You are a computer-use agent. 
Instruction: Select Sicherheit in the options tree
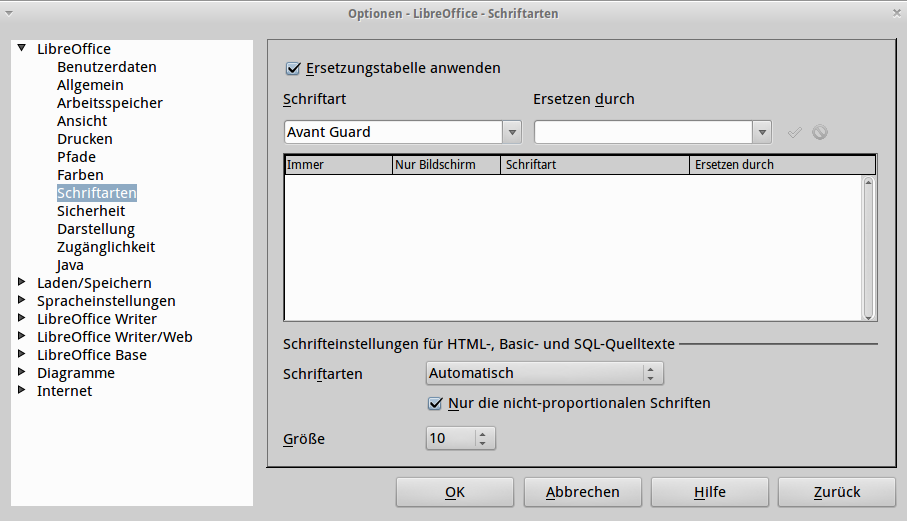(x=91, y=211)
